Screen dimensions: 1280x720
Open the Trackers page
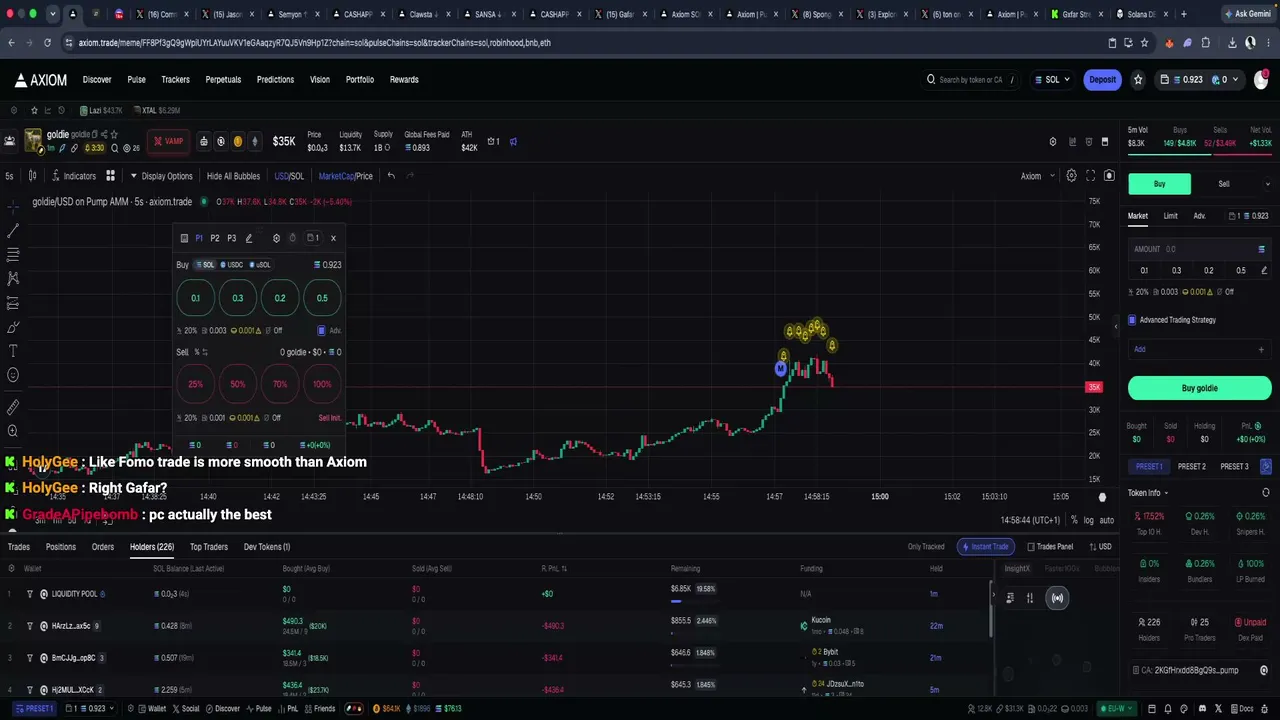click(x=175, y=80)
